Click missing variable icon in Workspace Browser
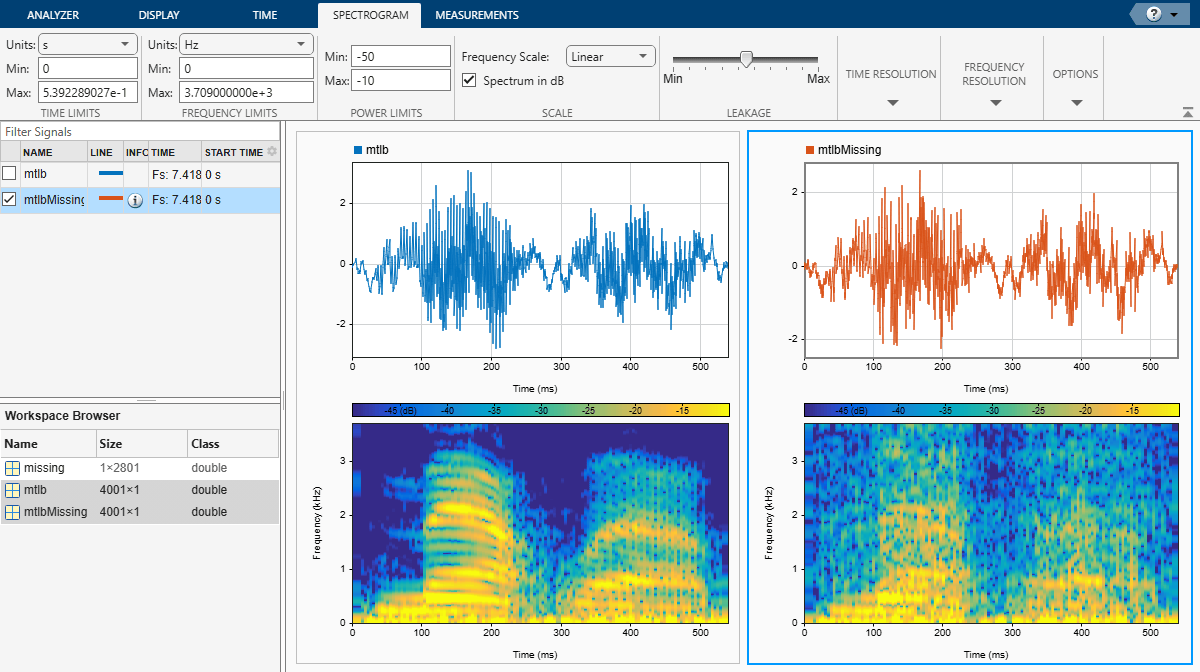Image resolution: width=1200 pixels, height=672 pixels. pos(12,468)
